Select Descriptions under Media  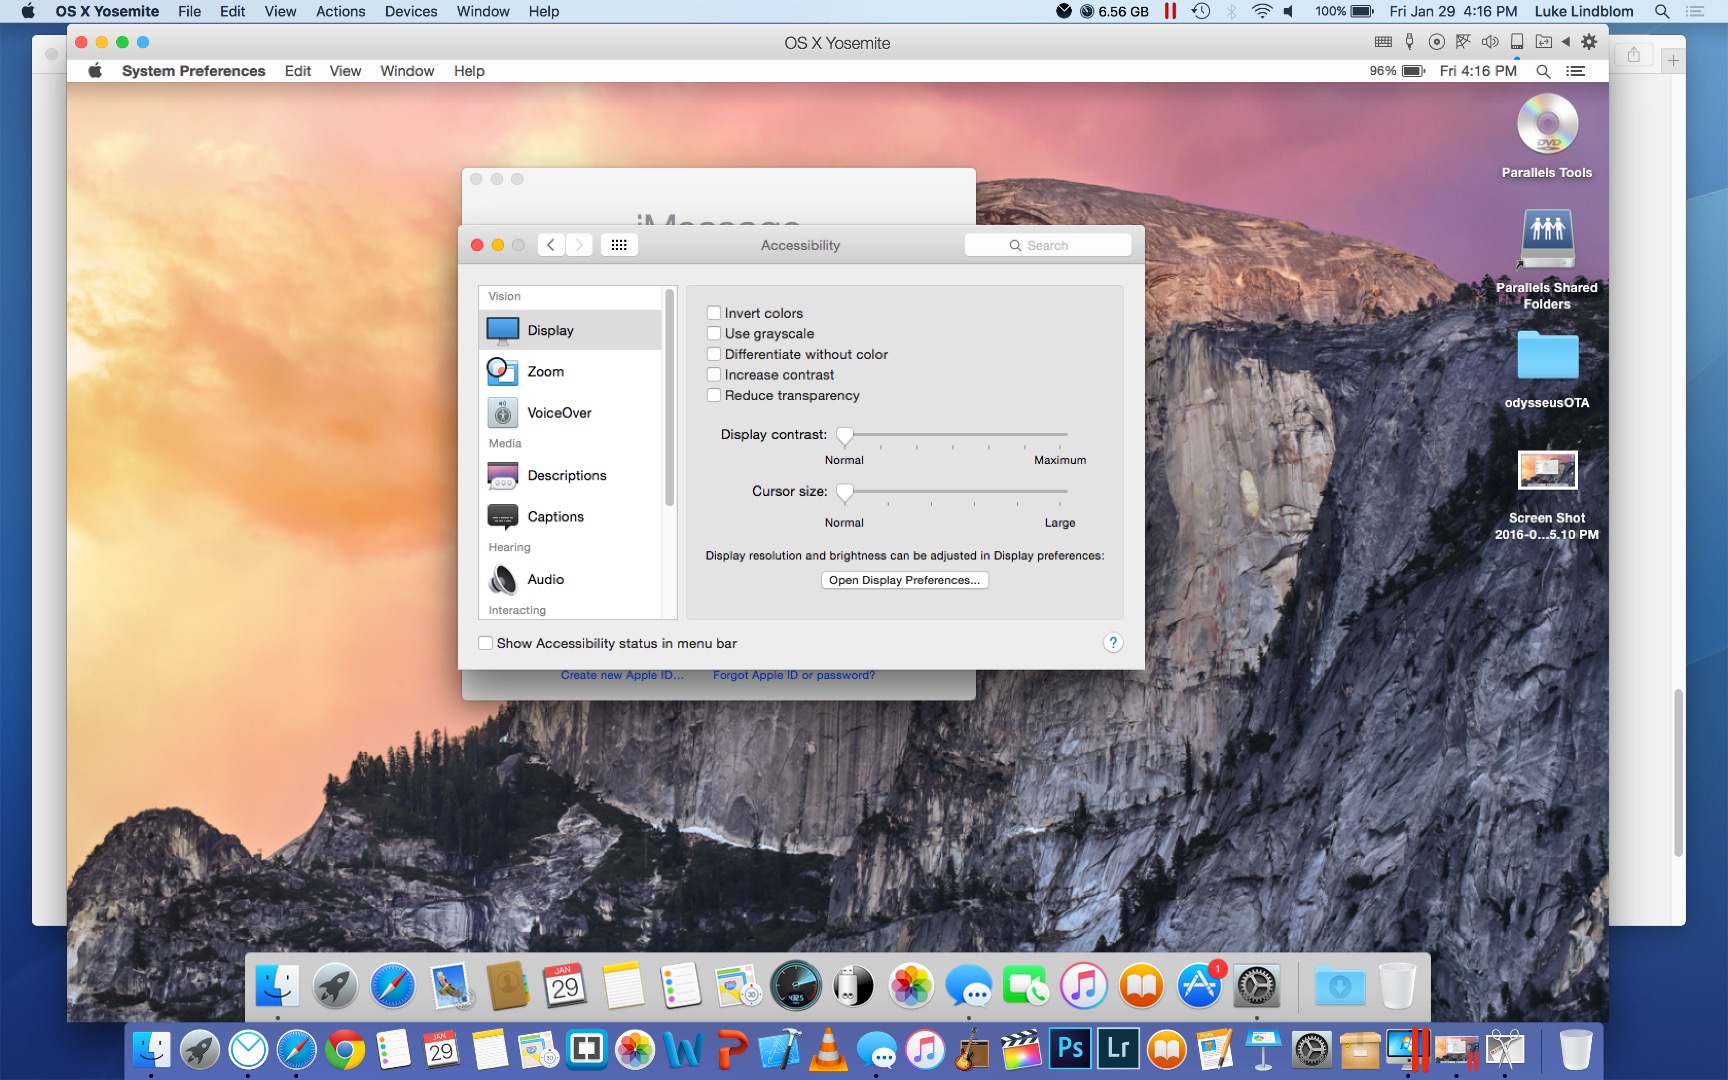click(x=570, y=475)
